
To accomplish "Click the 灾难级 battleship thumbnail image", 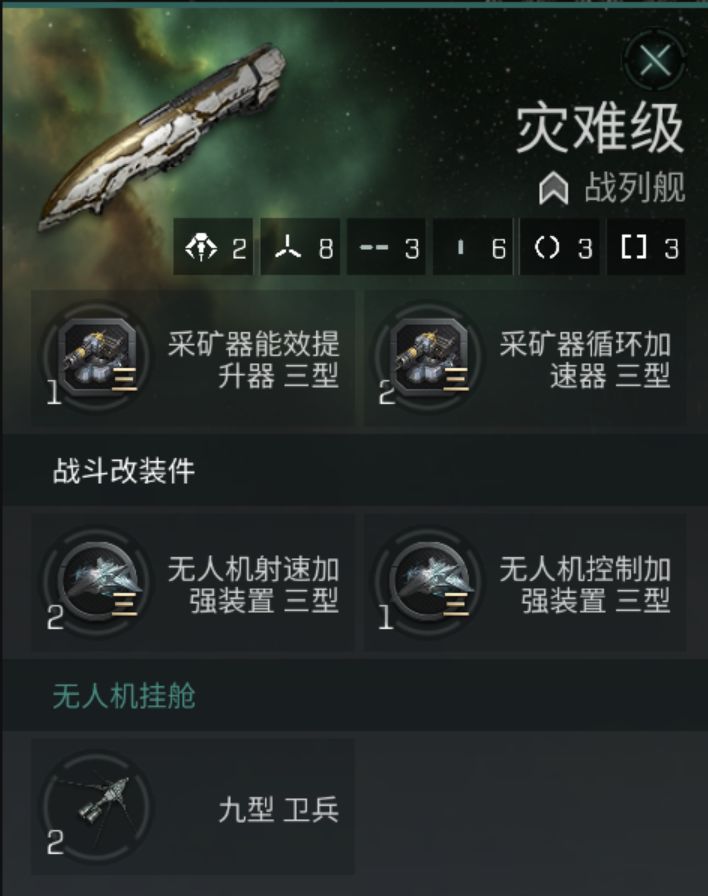I will [163, 137].
